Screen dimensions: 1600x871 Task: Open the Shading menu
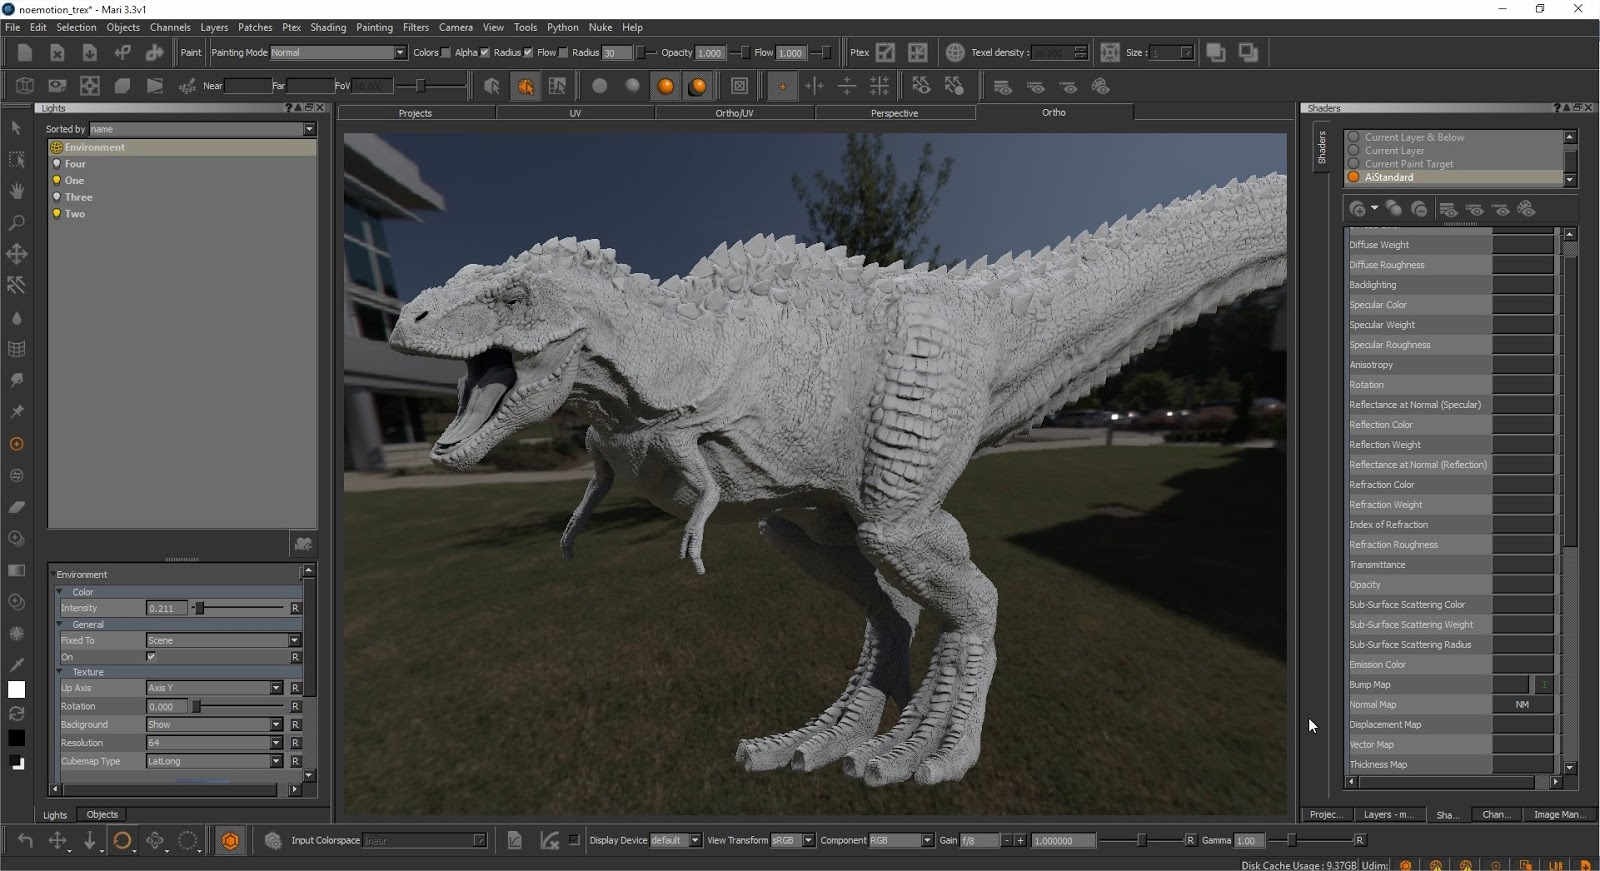click(x=327, y=27)
